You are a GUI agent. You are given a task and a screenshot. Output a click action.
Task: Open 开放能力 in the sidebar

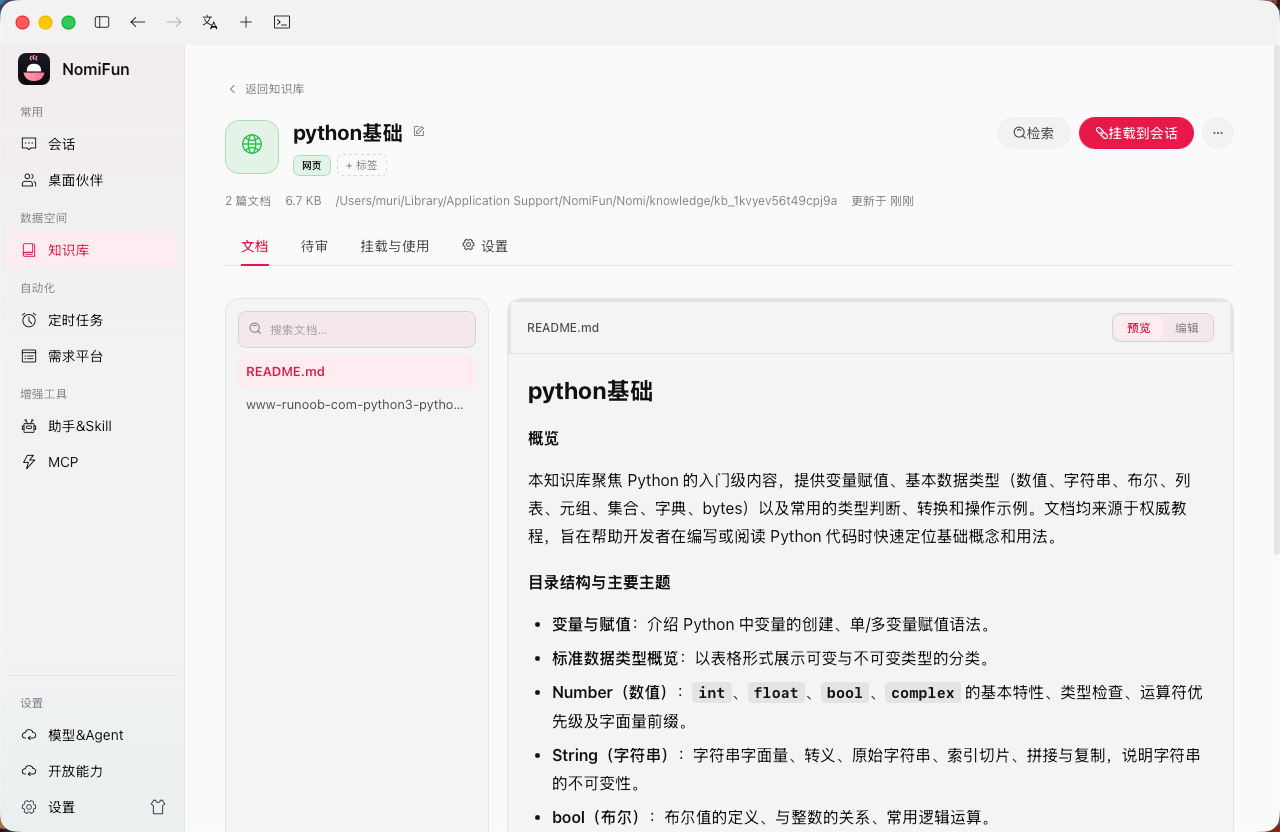[92, 771]
